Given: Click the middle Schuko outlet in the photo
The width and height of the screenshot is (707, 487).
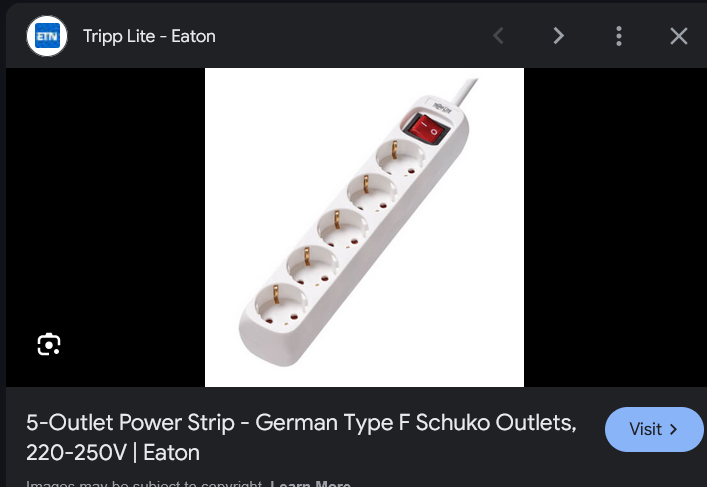Looking at the screenshot, I should pos(343,230).
